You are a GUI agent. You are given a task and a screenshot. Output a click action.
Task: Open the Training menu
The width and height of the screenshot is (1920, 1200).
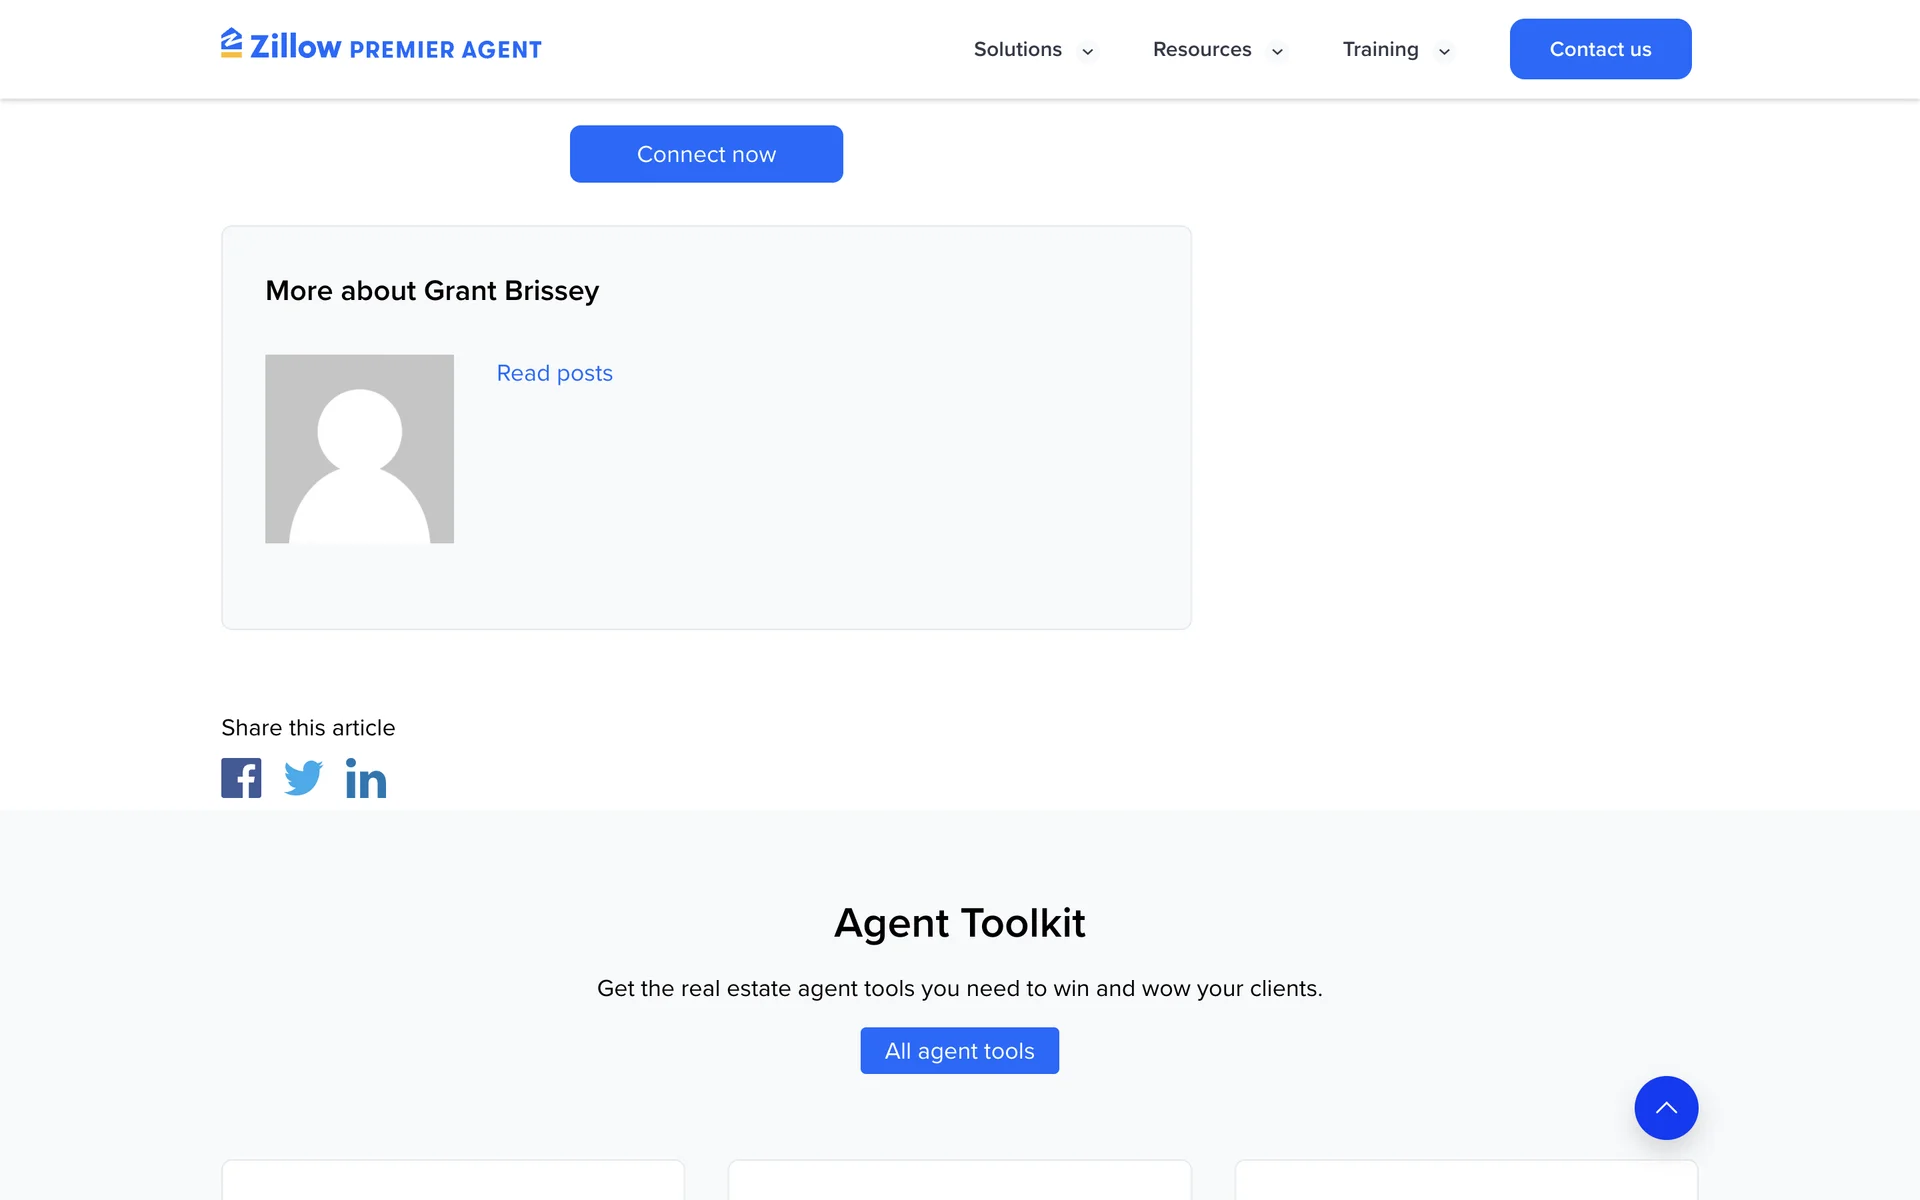pos(1380,49)
